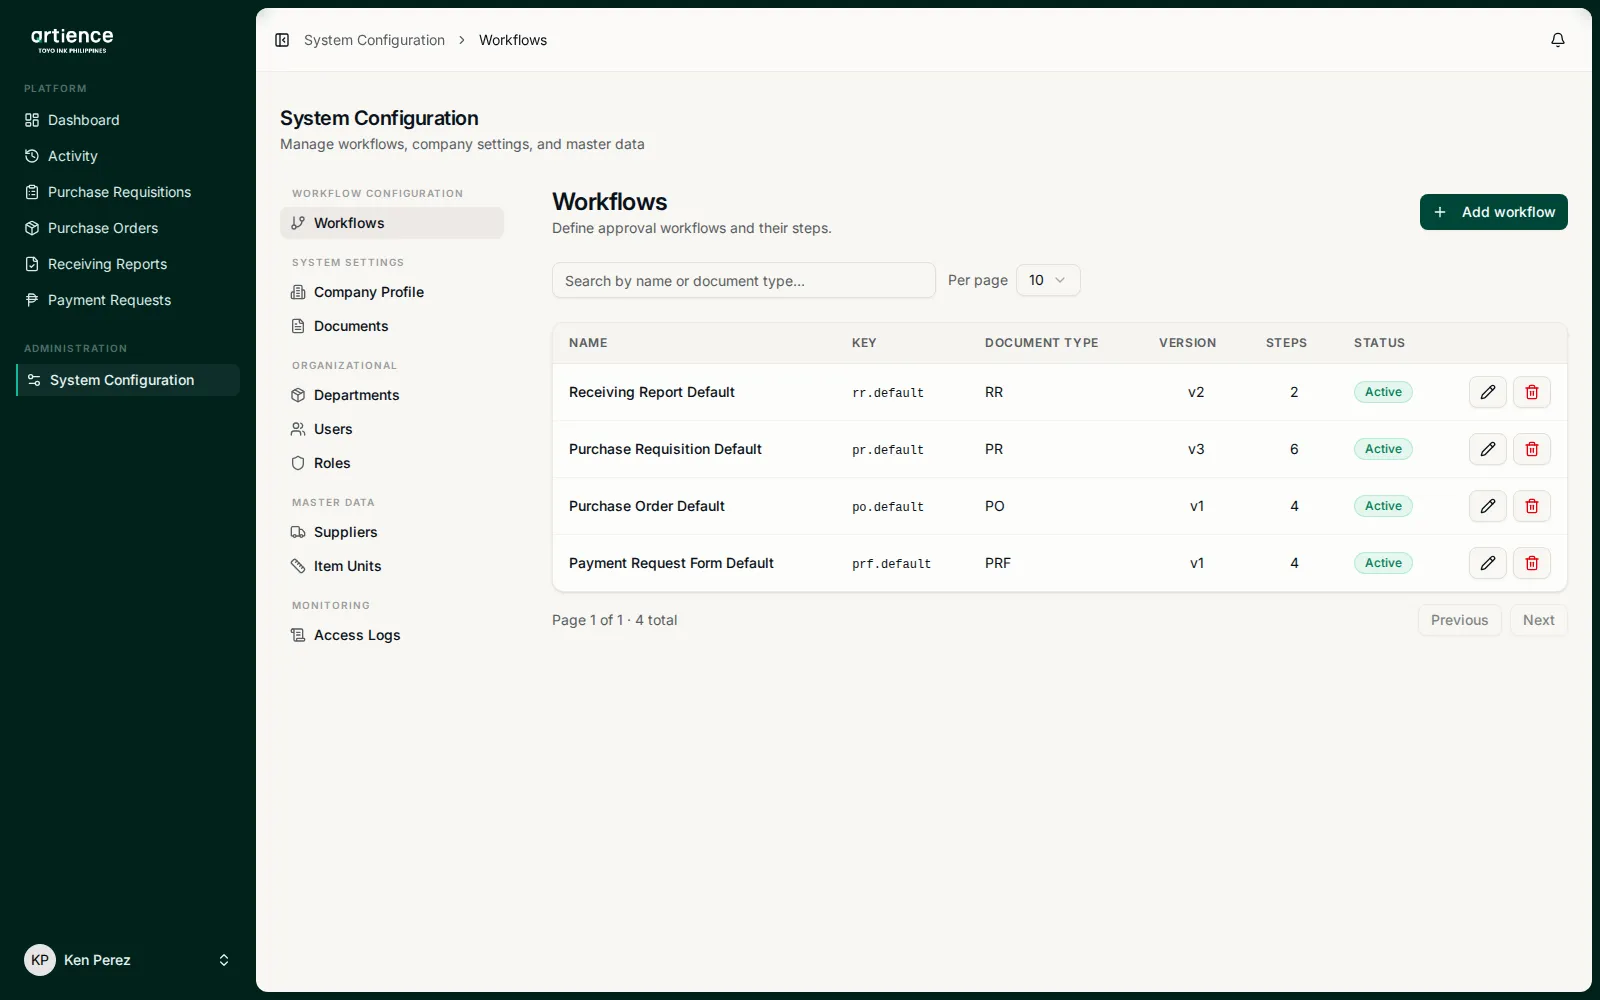Click the KP user avatar
Screen dimensions: 1600x1000
40,960
